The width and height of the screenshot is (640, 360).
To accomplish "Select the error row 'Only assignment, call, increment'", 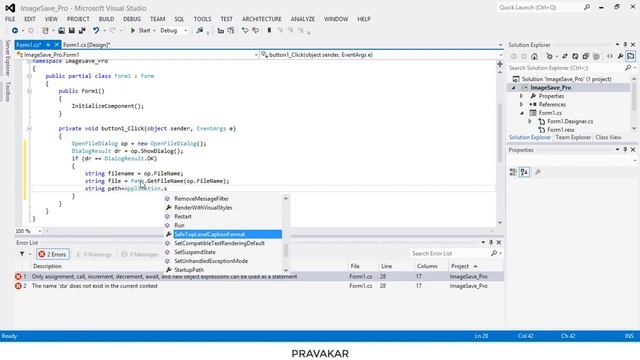I will [x=259, y=277].
